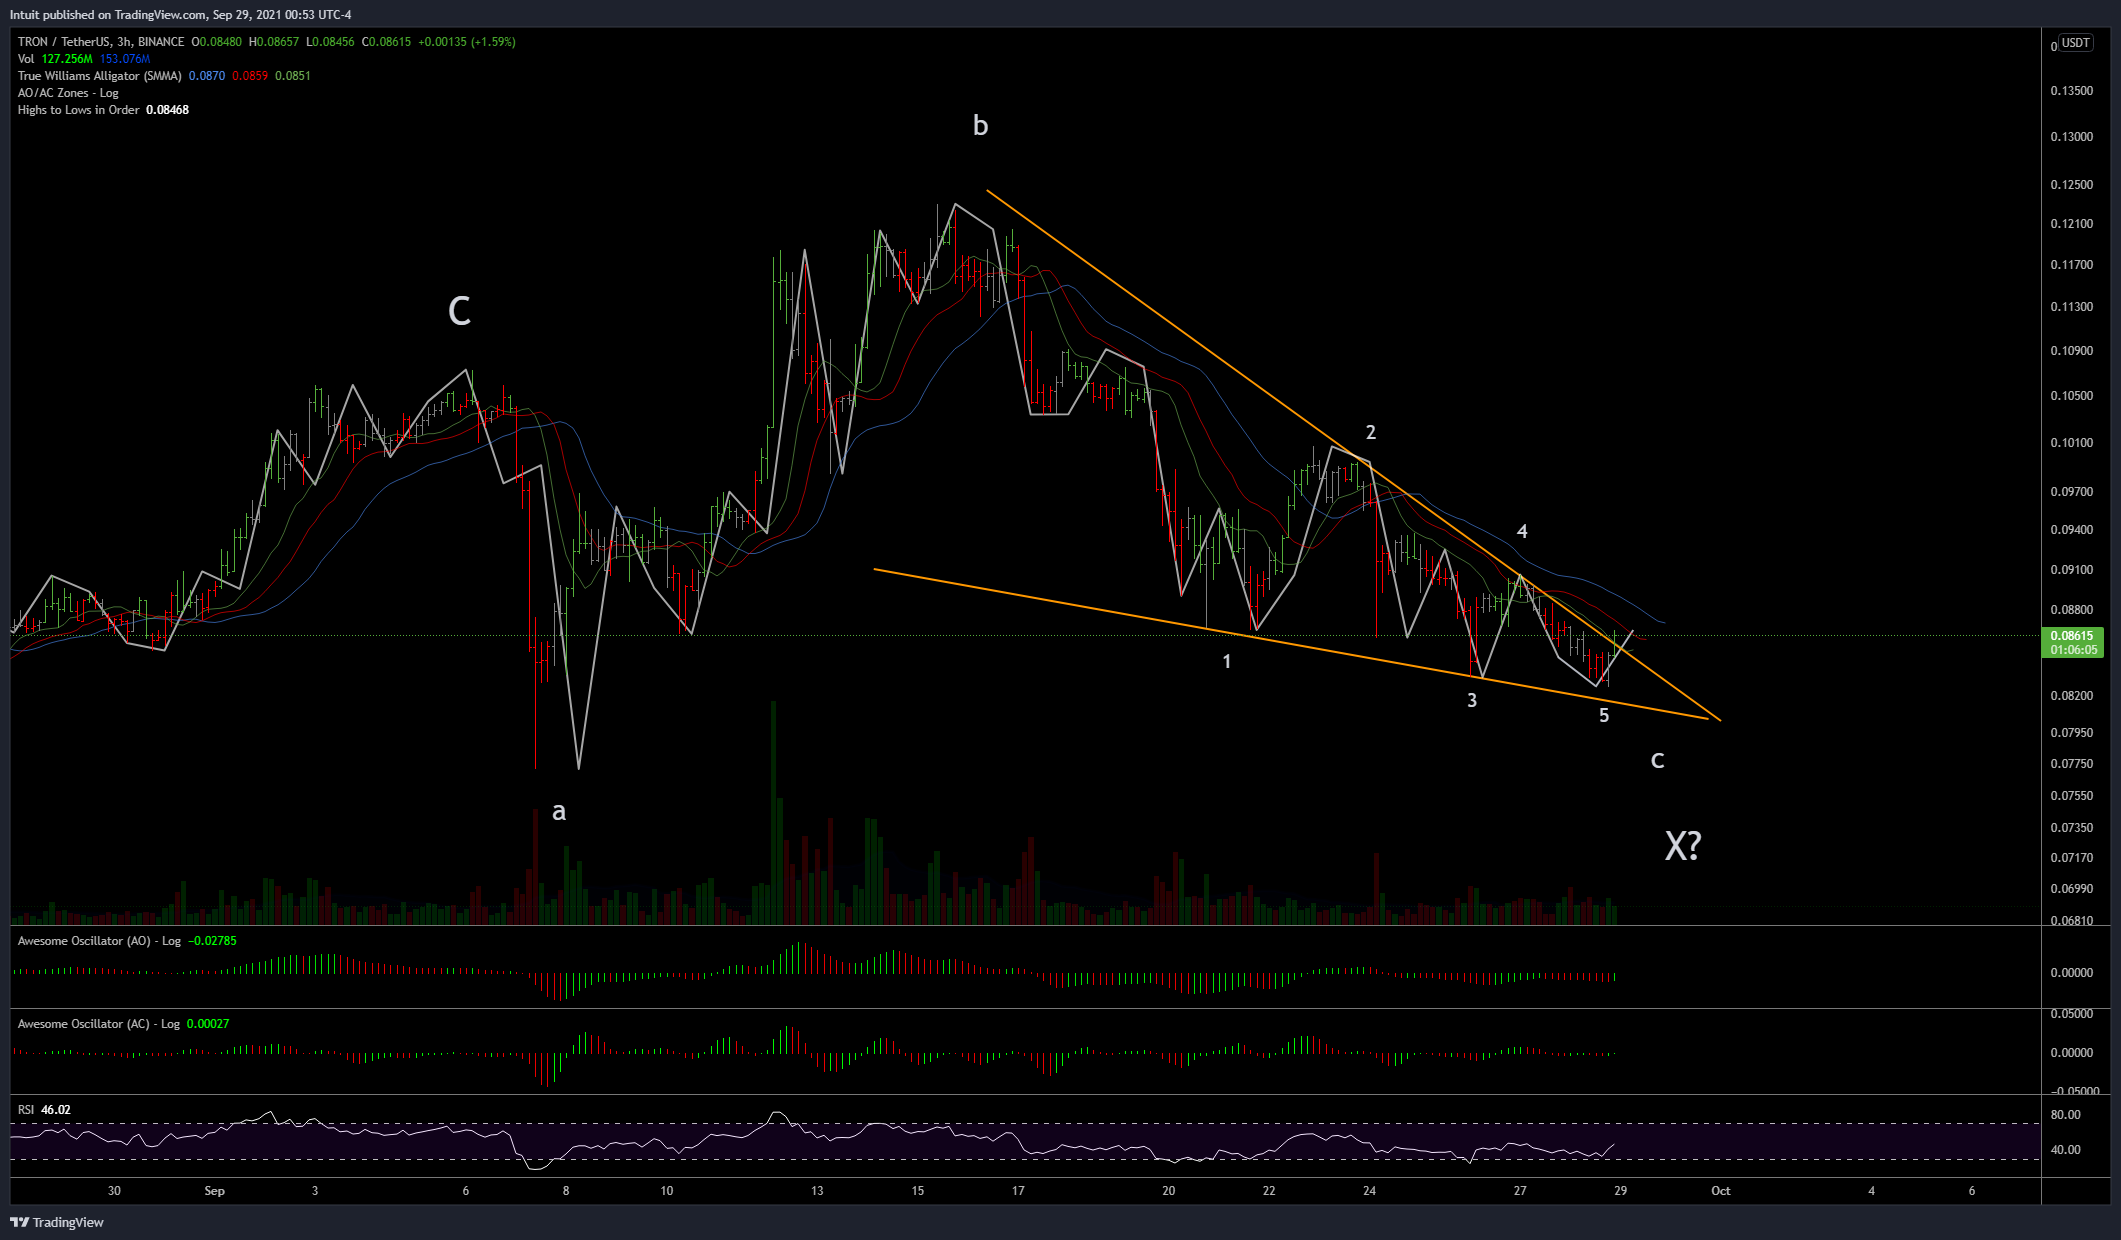Viewport: 2121px width, 1240px height.
Task: Click the 0.11300 price axis label
Action: pyautogui.click(x=2071, y=307)
